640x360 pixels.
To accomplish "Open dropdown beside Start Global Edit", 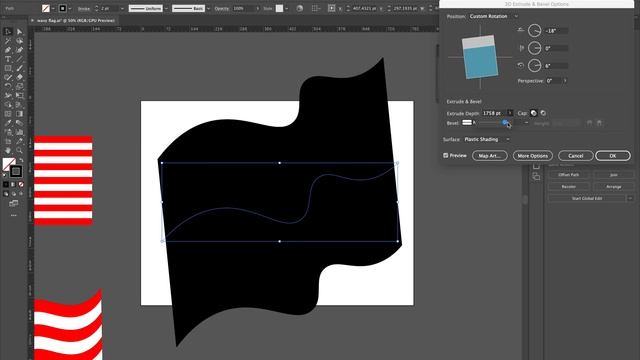I will pyautogui.click(x=630, y=198).
